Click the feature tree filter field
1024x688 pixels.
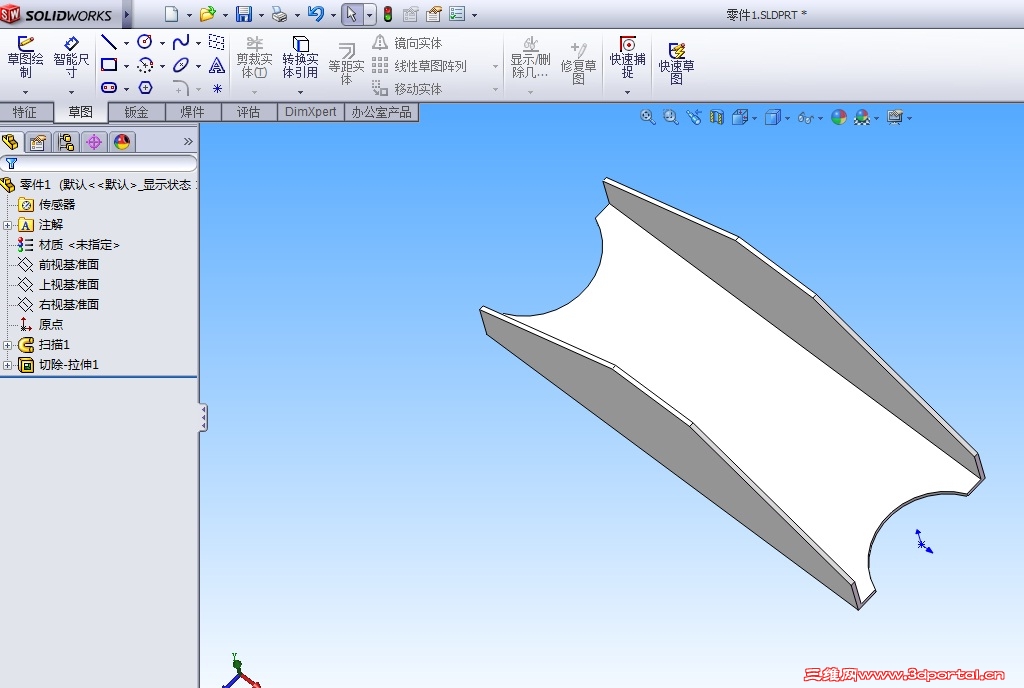point(99,164)
